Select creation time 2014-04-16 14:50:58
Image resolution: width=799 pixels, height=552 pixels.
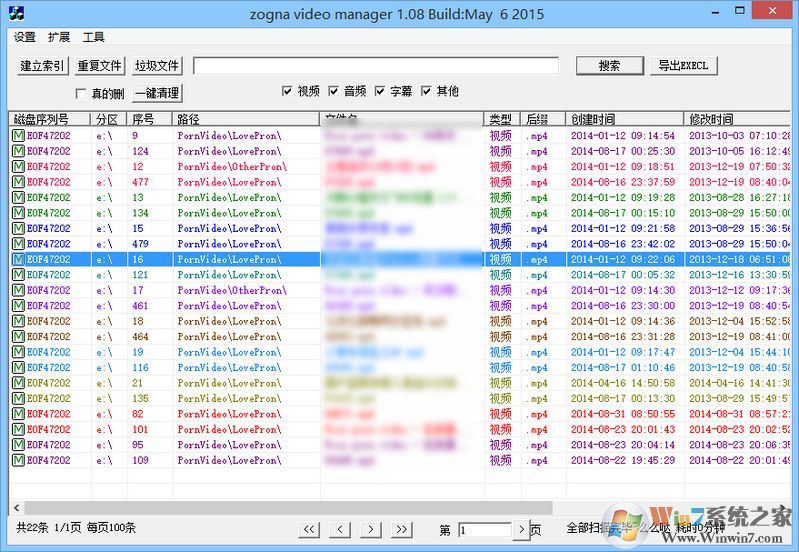pos(623,383)
